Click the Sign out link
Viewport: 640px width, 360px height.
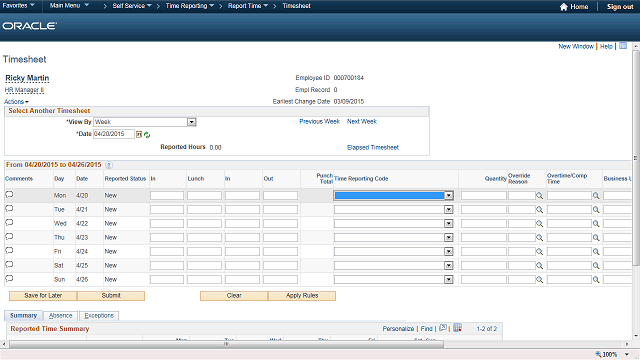620,7
